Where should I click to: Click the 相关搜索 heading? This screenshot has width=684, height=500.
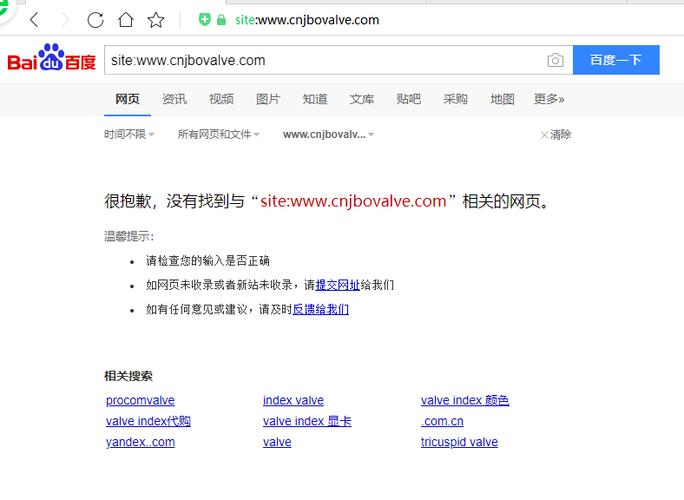point(128,376)
